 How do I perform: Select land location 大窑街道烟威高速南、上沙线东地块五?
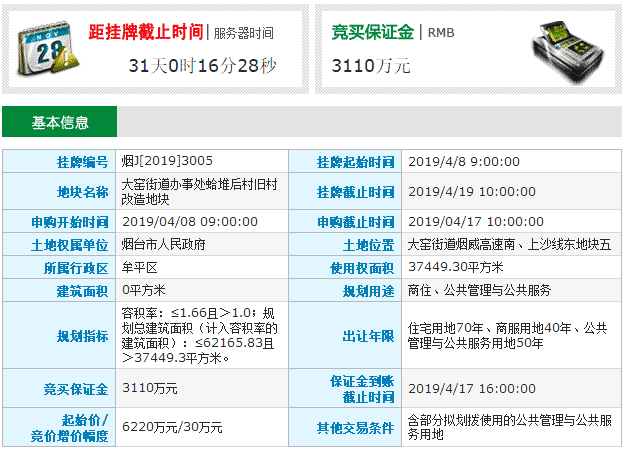click(x=509, y=244)
